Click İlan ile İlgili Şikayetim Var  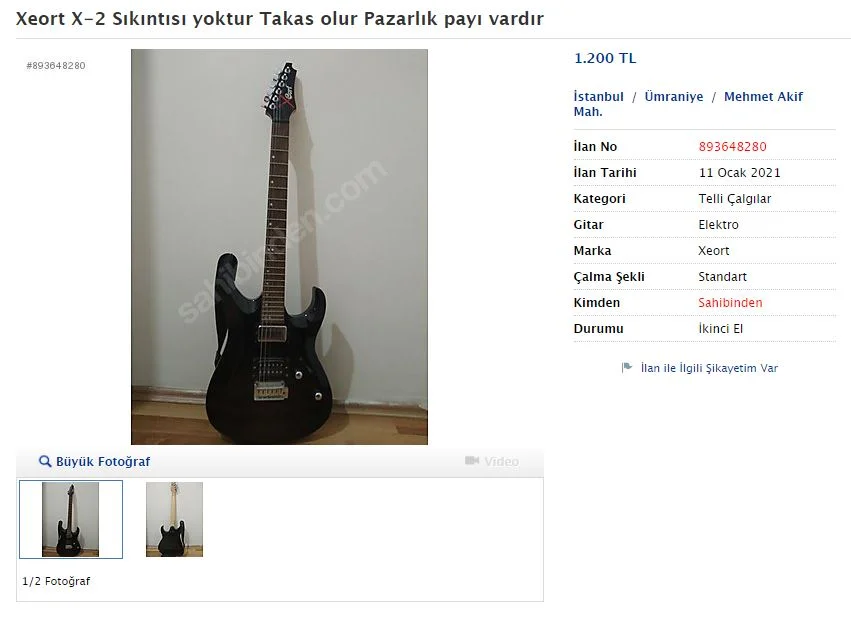[x=709, y=368]
